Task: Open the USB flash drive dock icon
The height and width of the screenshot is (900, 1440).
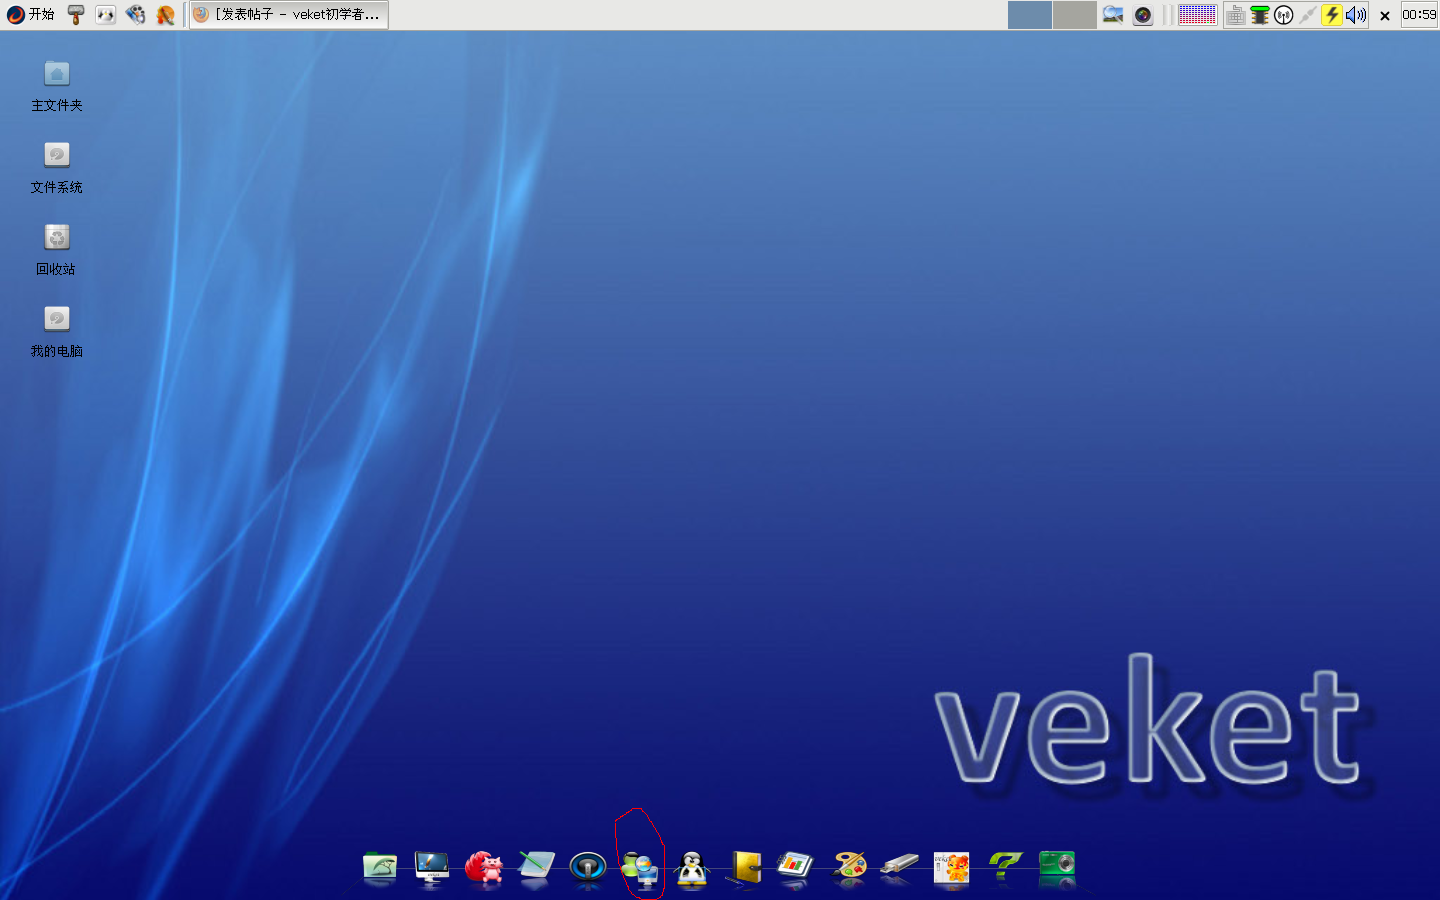Action: point(900,865)
